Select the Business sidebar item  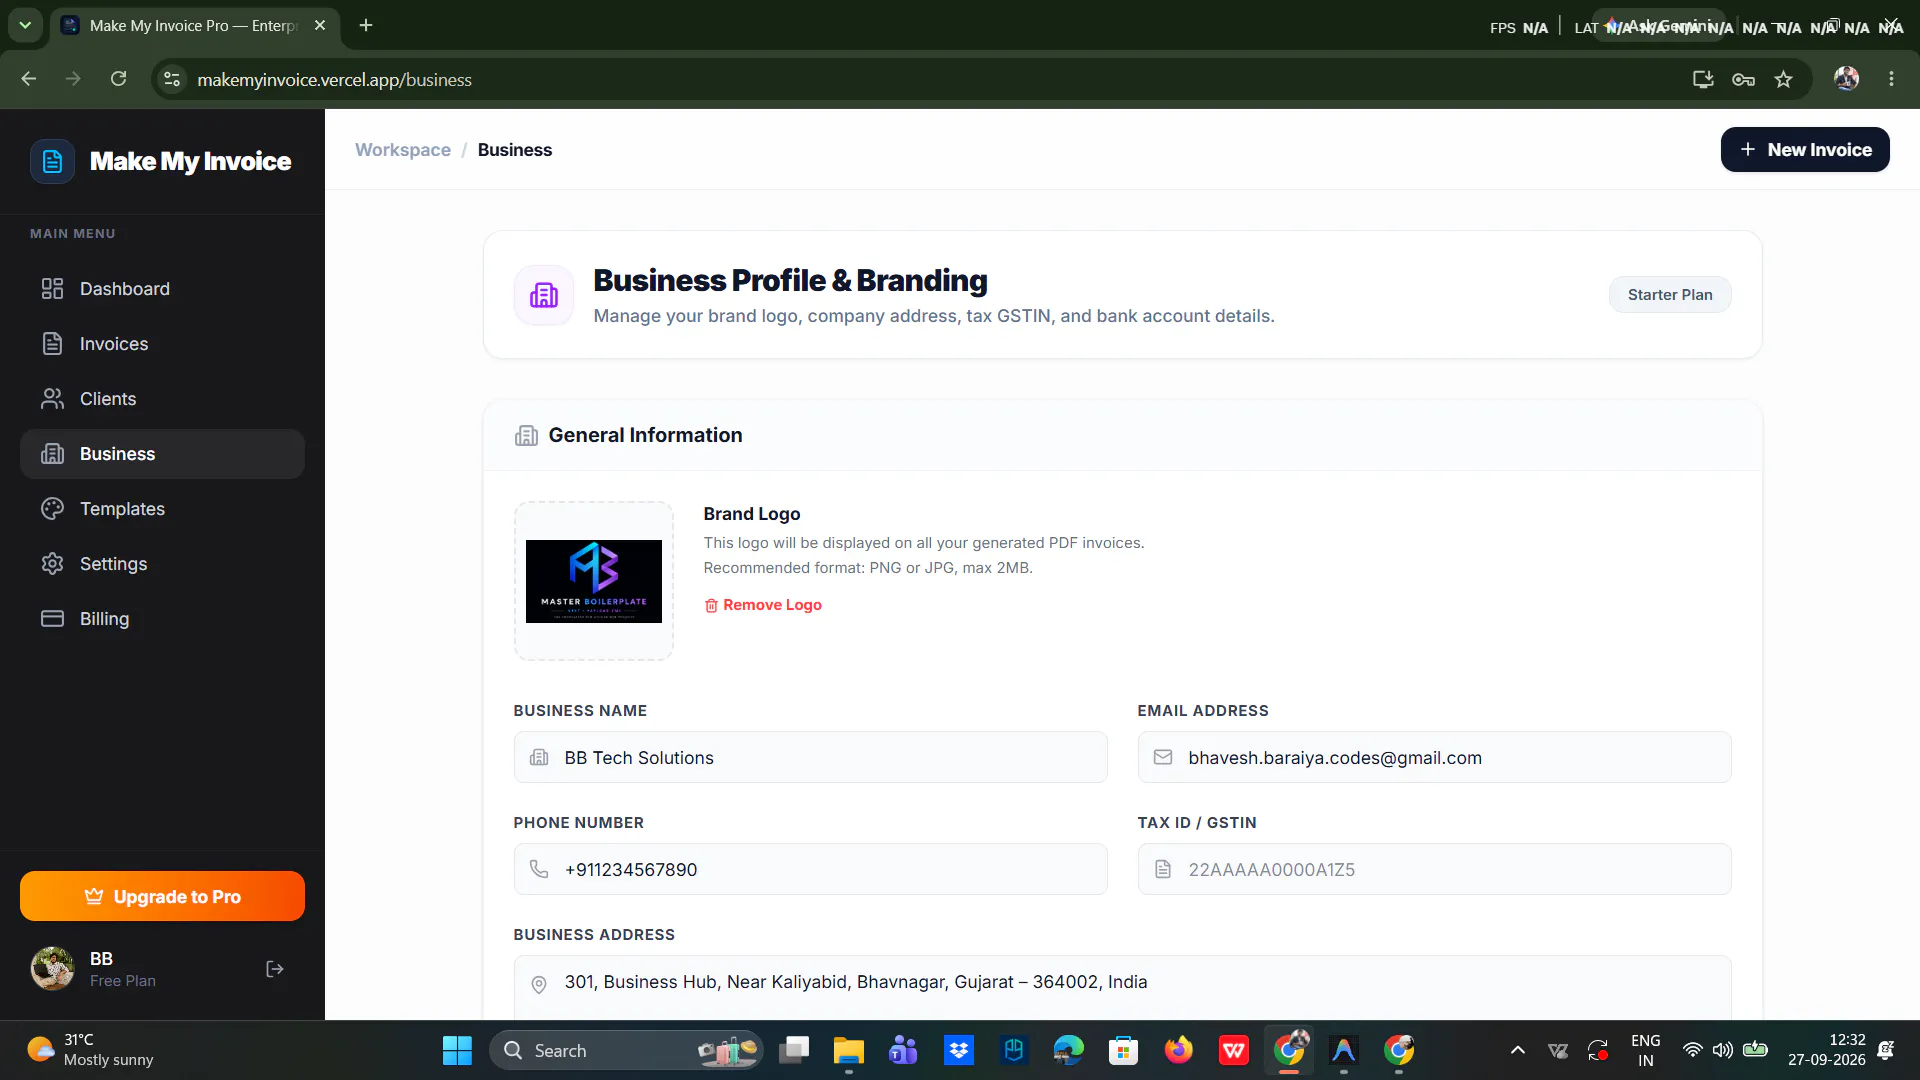click(x=162, y=454)
